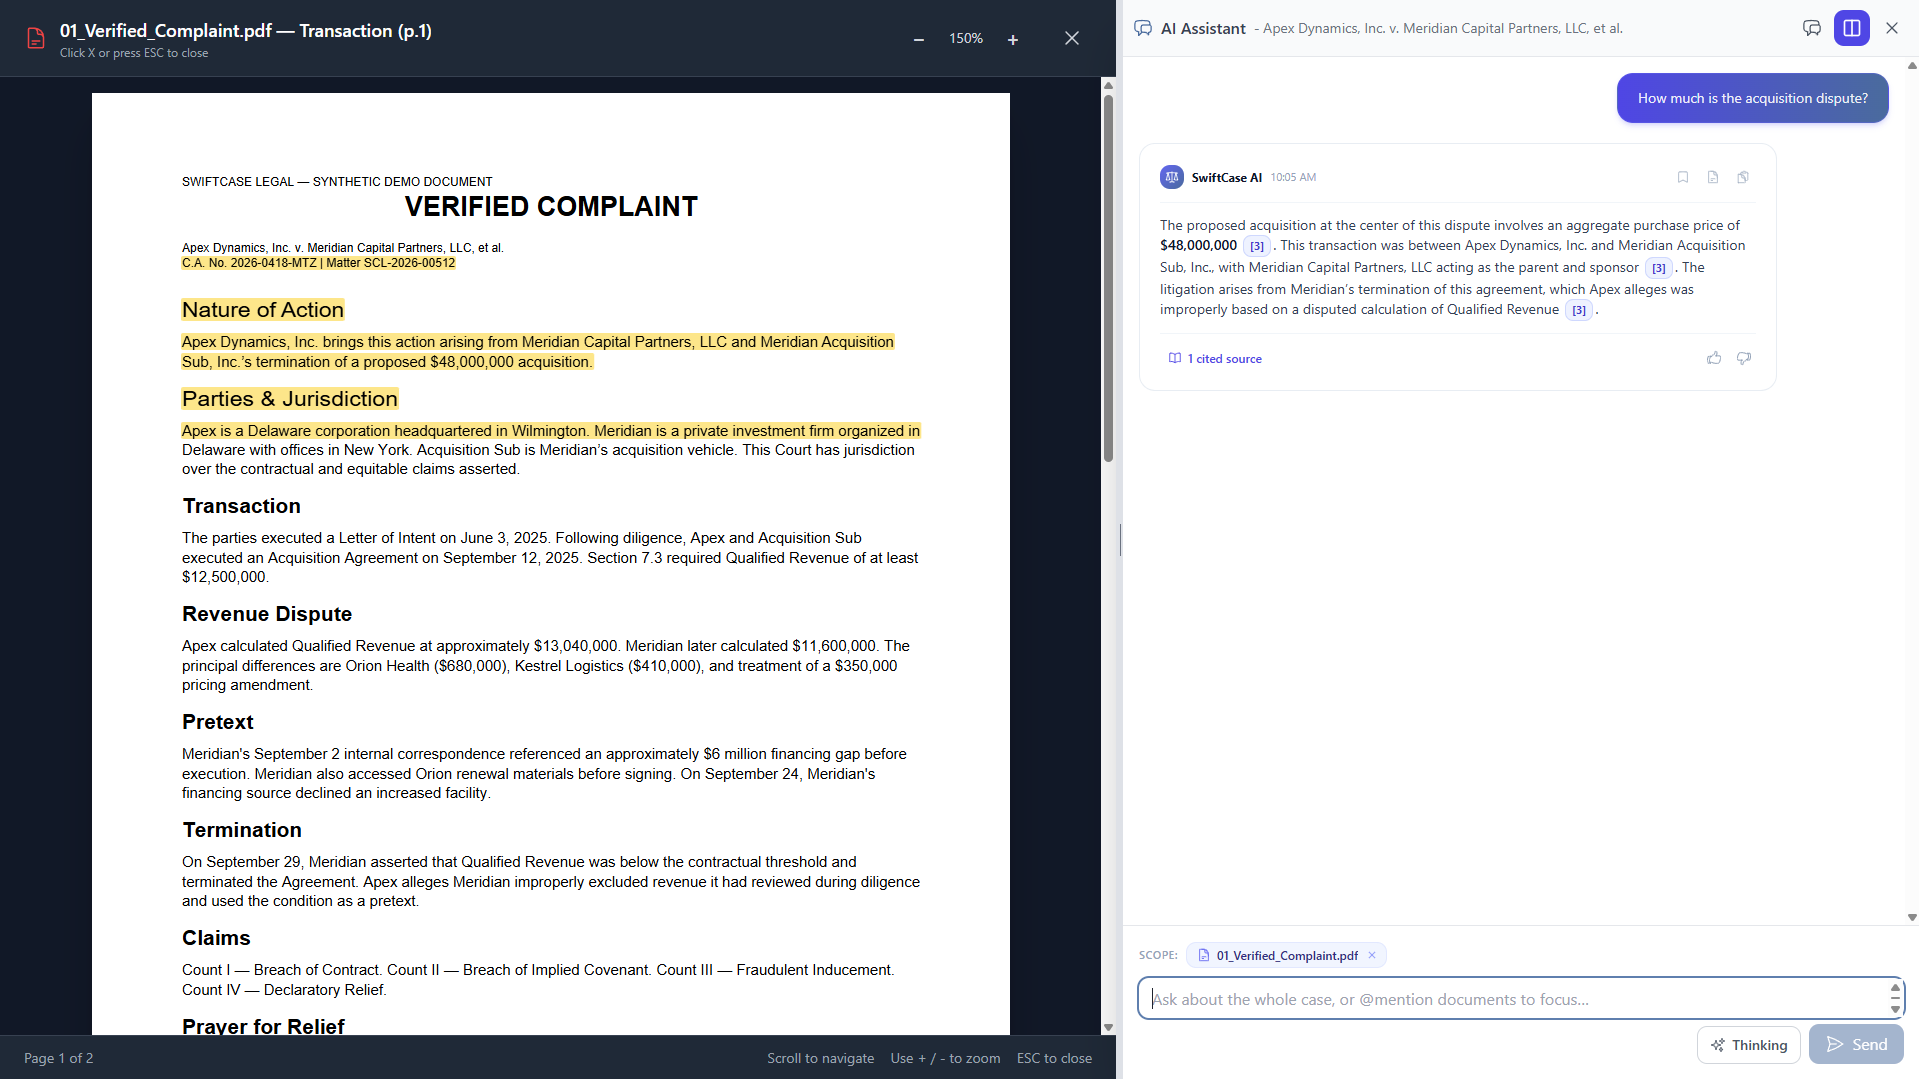The image size is (1919, 1079).
Task: Save response as document note icon
Action: [1712, 177]
